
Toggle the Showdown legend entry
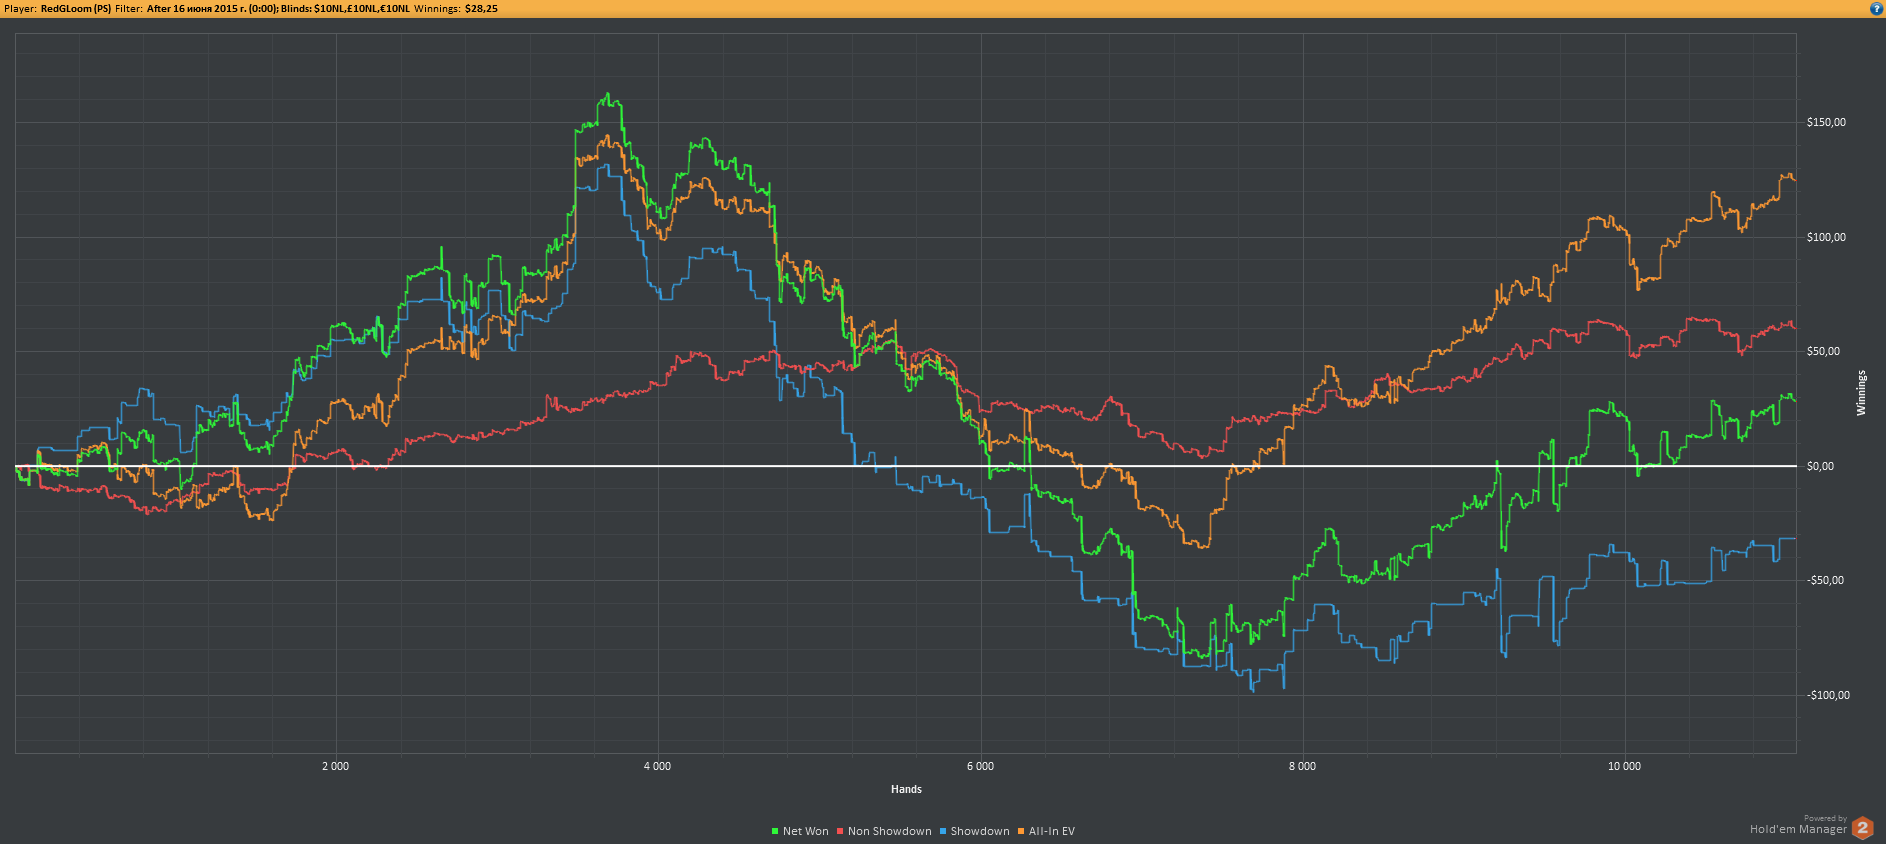tap(974, 831)
